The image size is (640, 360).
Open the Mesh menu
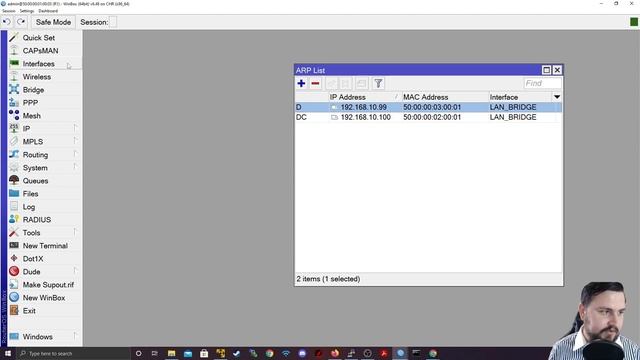pyautogui.click(x=31, y=116)
